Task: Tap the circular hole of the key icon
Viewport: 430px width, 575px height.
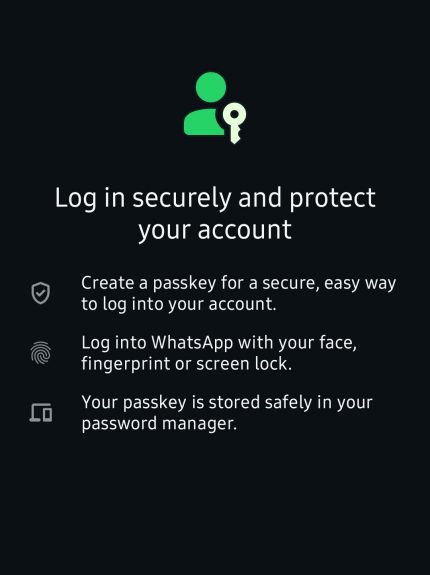Action: point(235,114)
